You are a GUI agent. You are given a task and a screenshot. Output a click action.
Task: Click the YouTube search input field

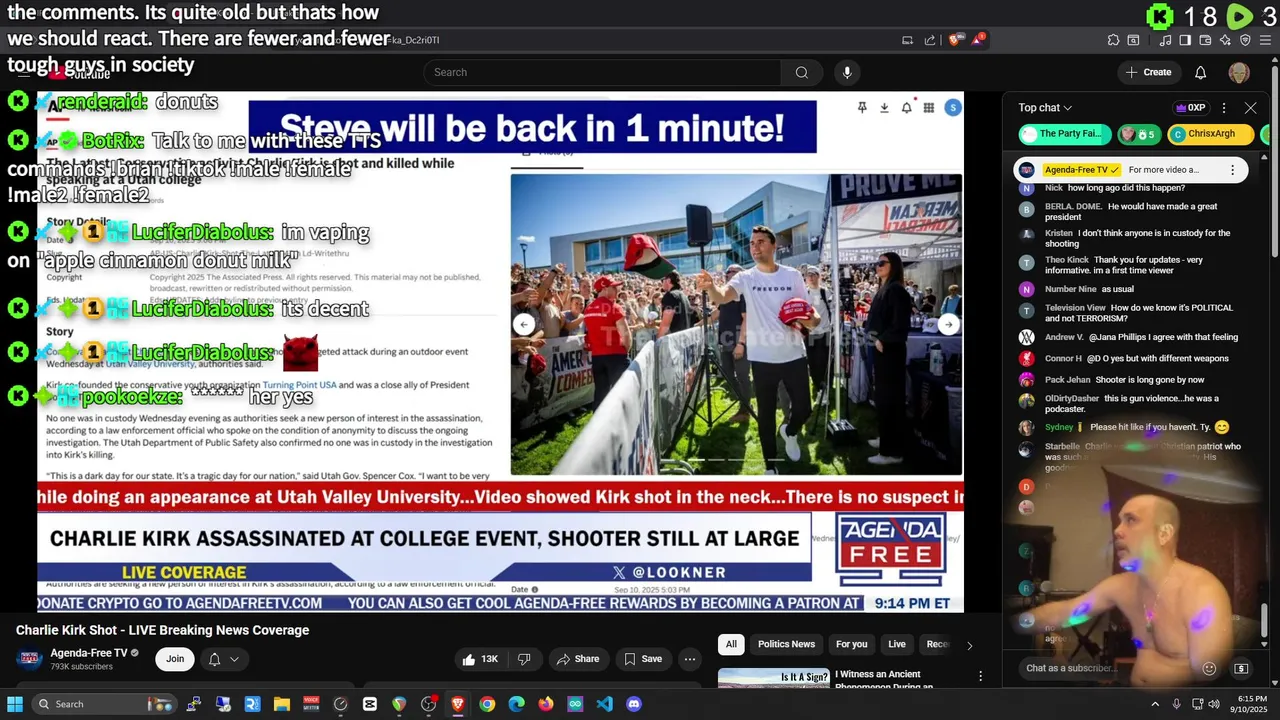pos(603,72)
